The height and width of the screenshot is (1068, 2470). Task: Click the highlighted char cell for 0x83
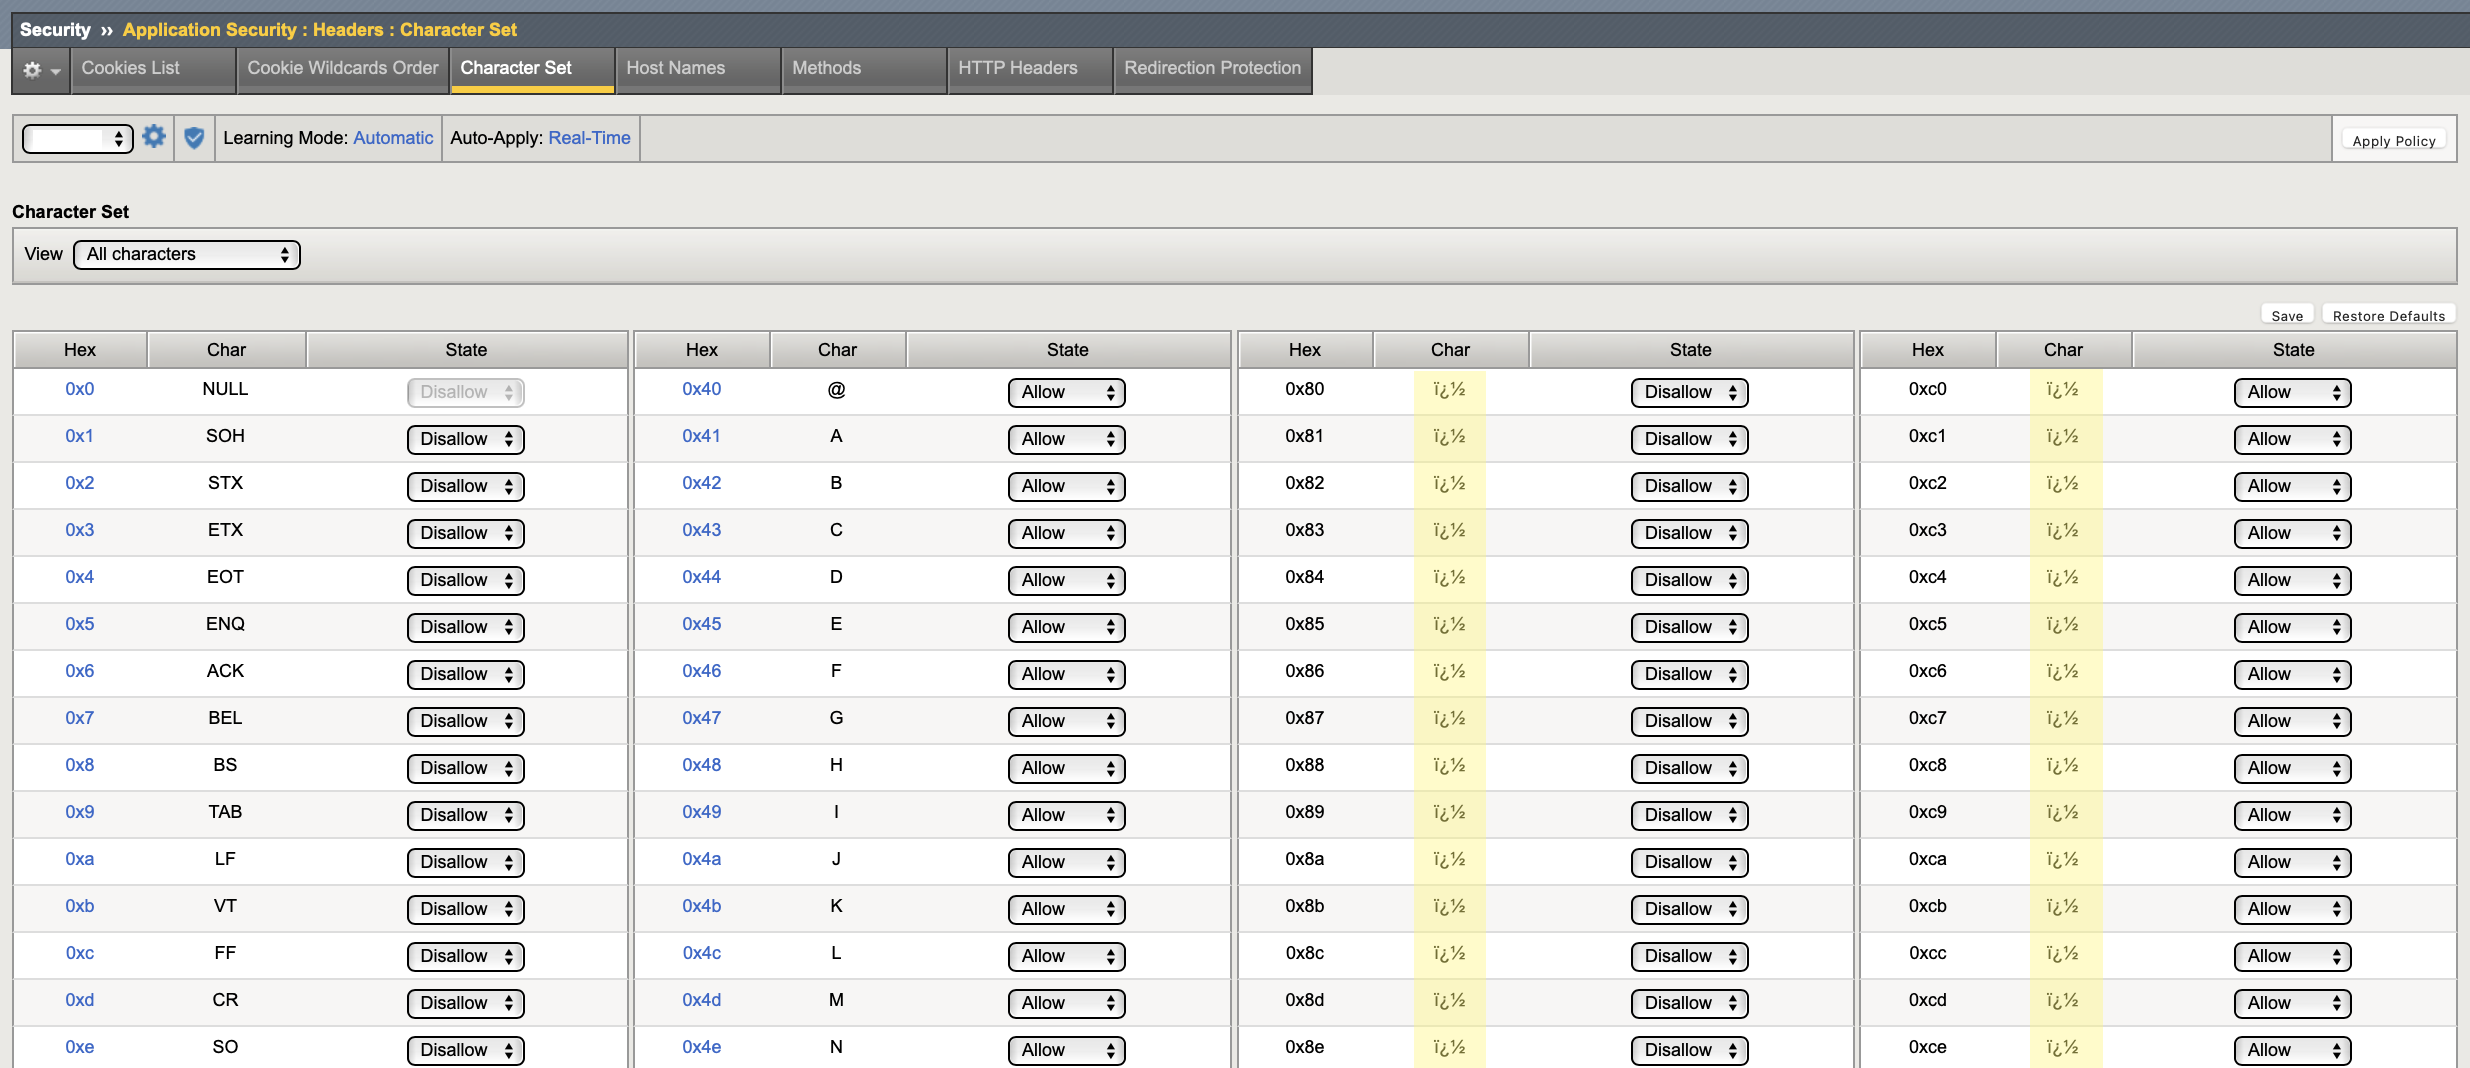click(x=1450, y=531)
